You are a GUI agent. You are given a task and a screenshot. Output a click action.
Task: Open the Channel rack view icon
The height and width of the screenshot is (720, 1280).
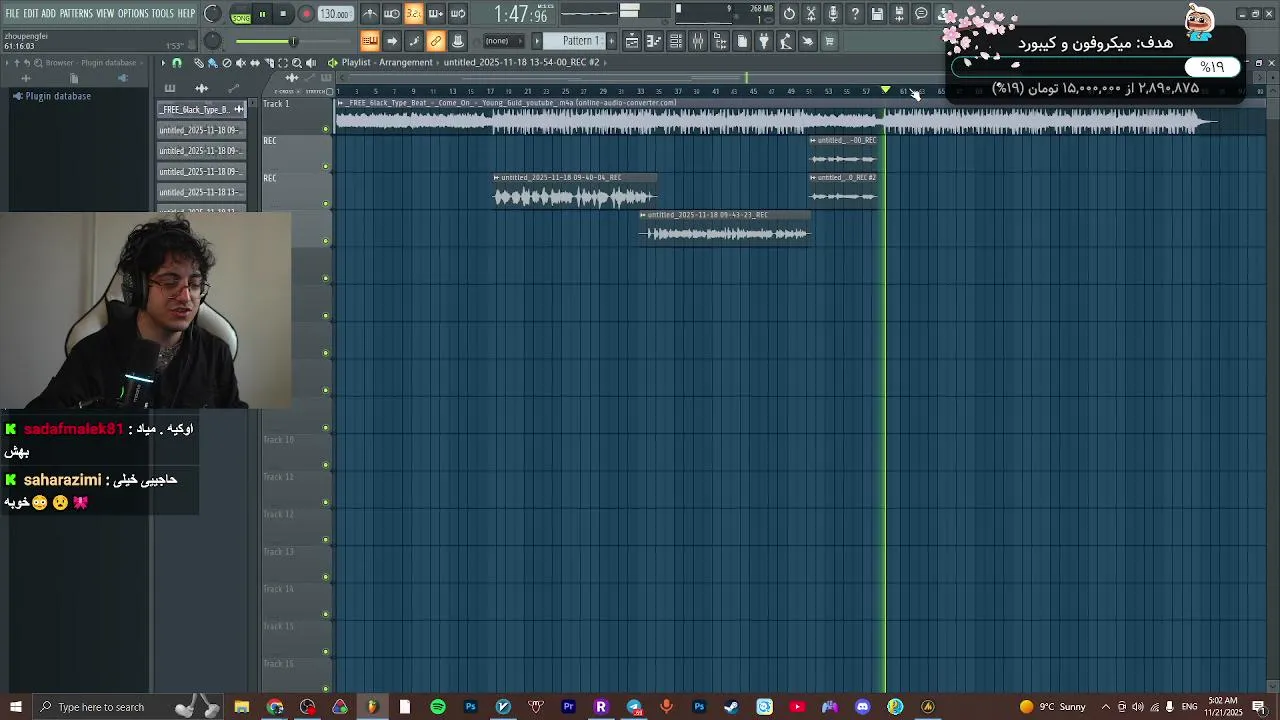click(x=676, y=41)
